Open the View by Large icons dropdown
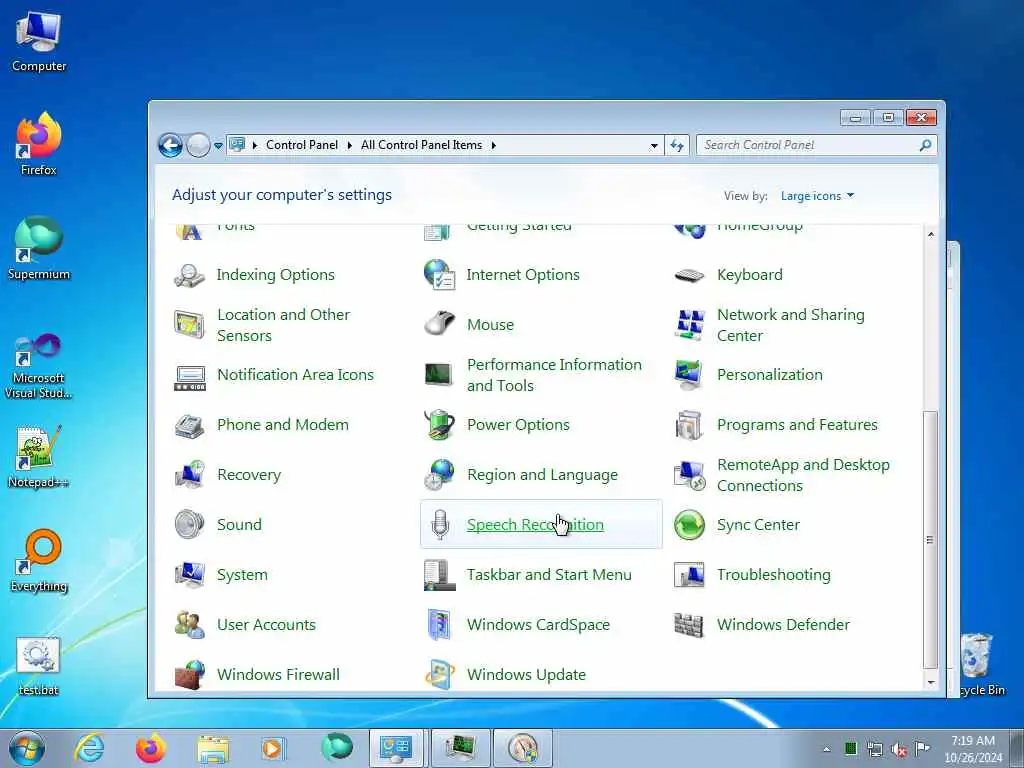1024x768 pixels. (x=817, y=196)
